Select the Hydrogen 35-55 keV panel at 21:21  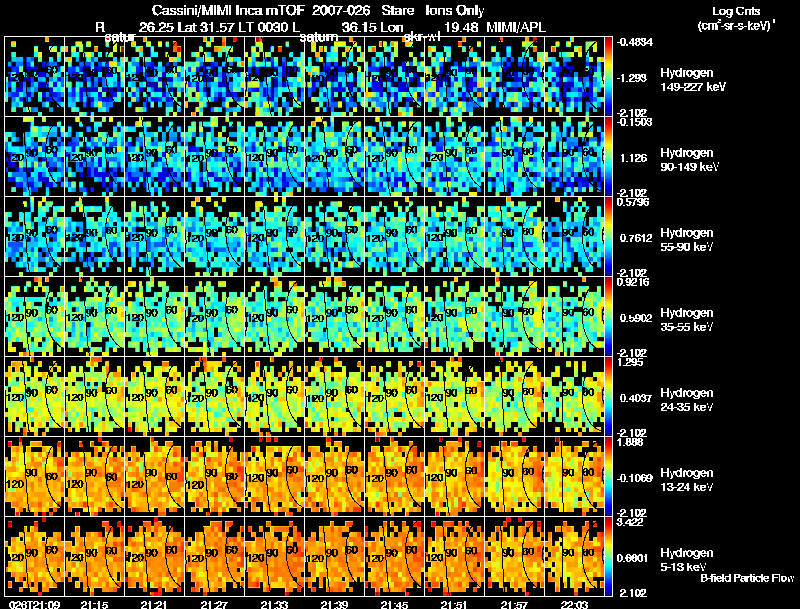[x=155, y=317]
